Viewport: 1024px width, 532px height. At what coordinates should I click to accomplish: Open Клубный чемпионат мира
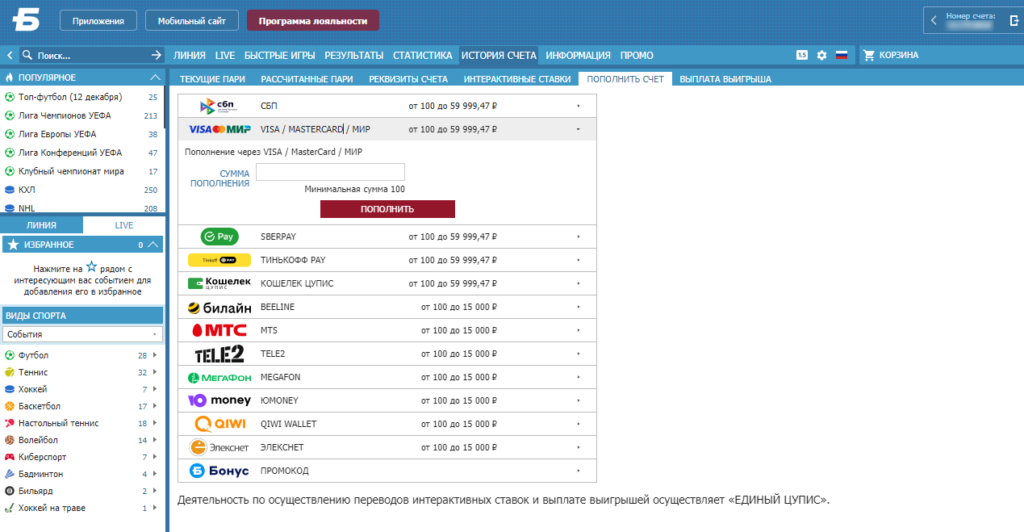[x=82, y=171]
